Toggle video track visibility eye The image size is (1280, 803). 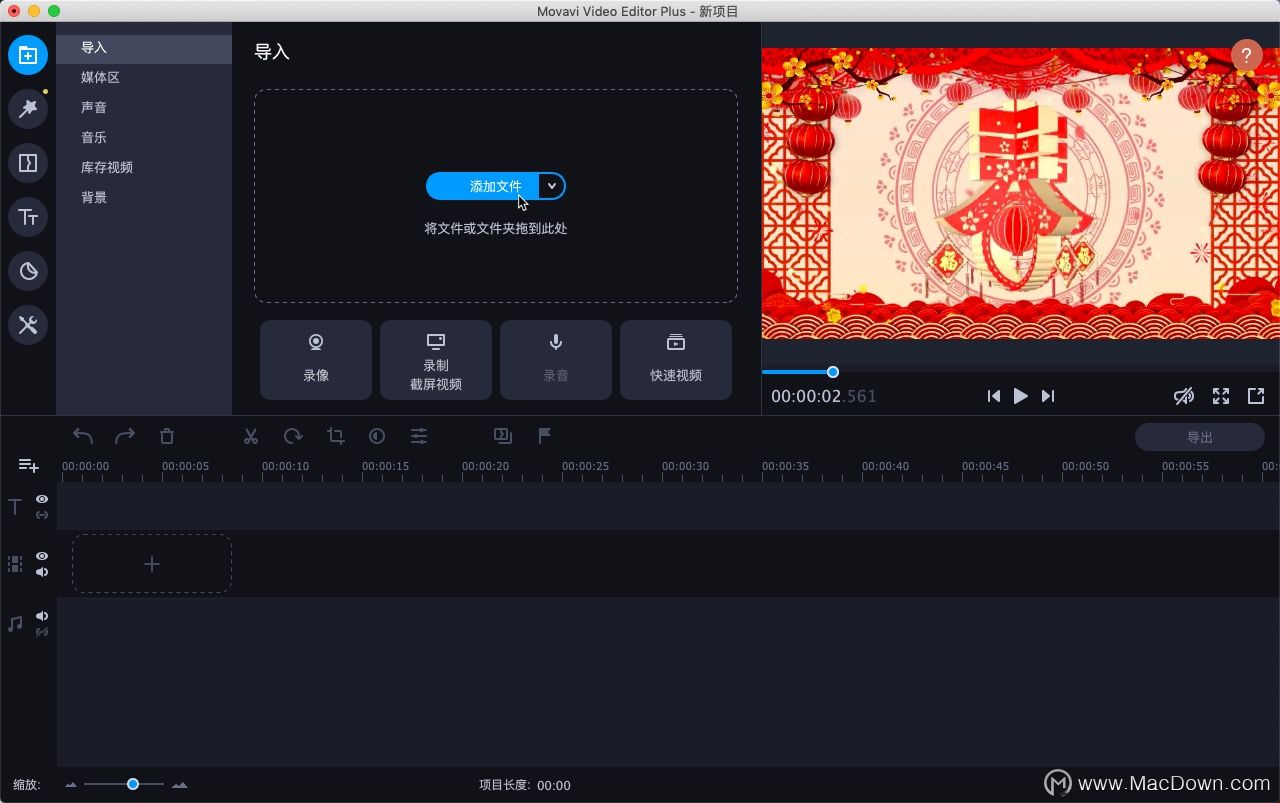click(x=42, y=556)
